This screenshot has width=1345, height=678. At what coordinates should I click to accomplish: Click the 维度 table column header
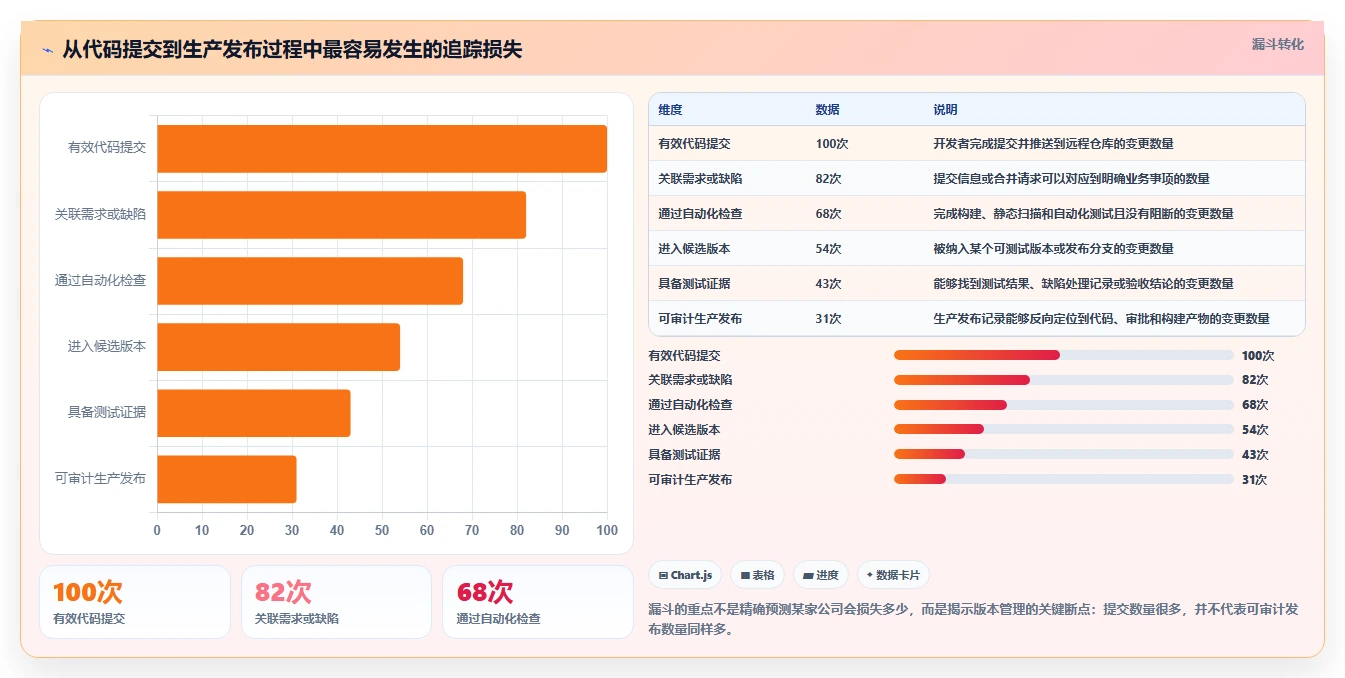670,110
